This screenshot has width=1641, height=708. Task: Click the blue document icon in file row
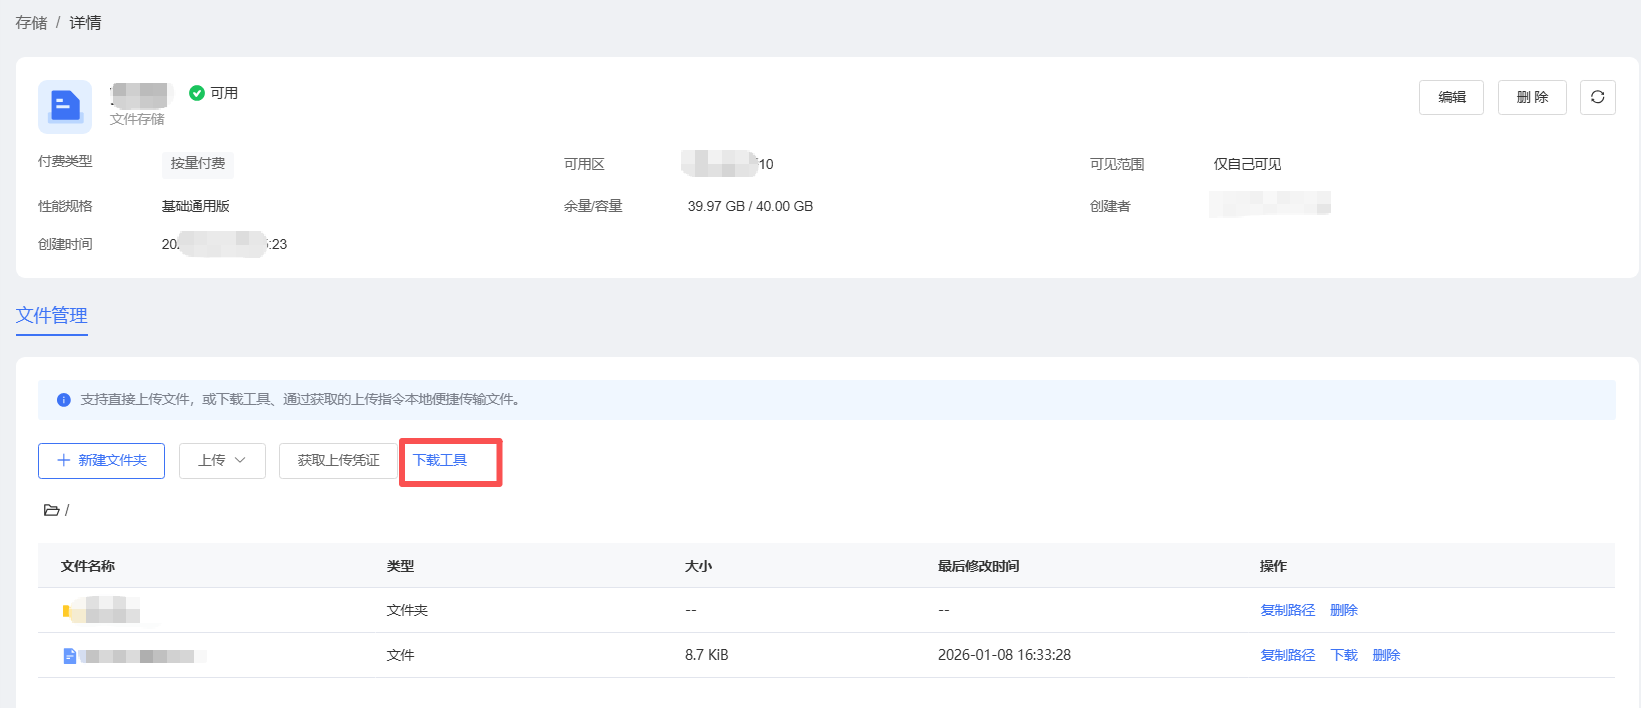click(69, 656)
